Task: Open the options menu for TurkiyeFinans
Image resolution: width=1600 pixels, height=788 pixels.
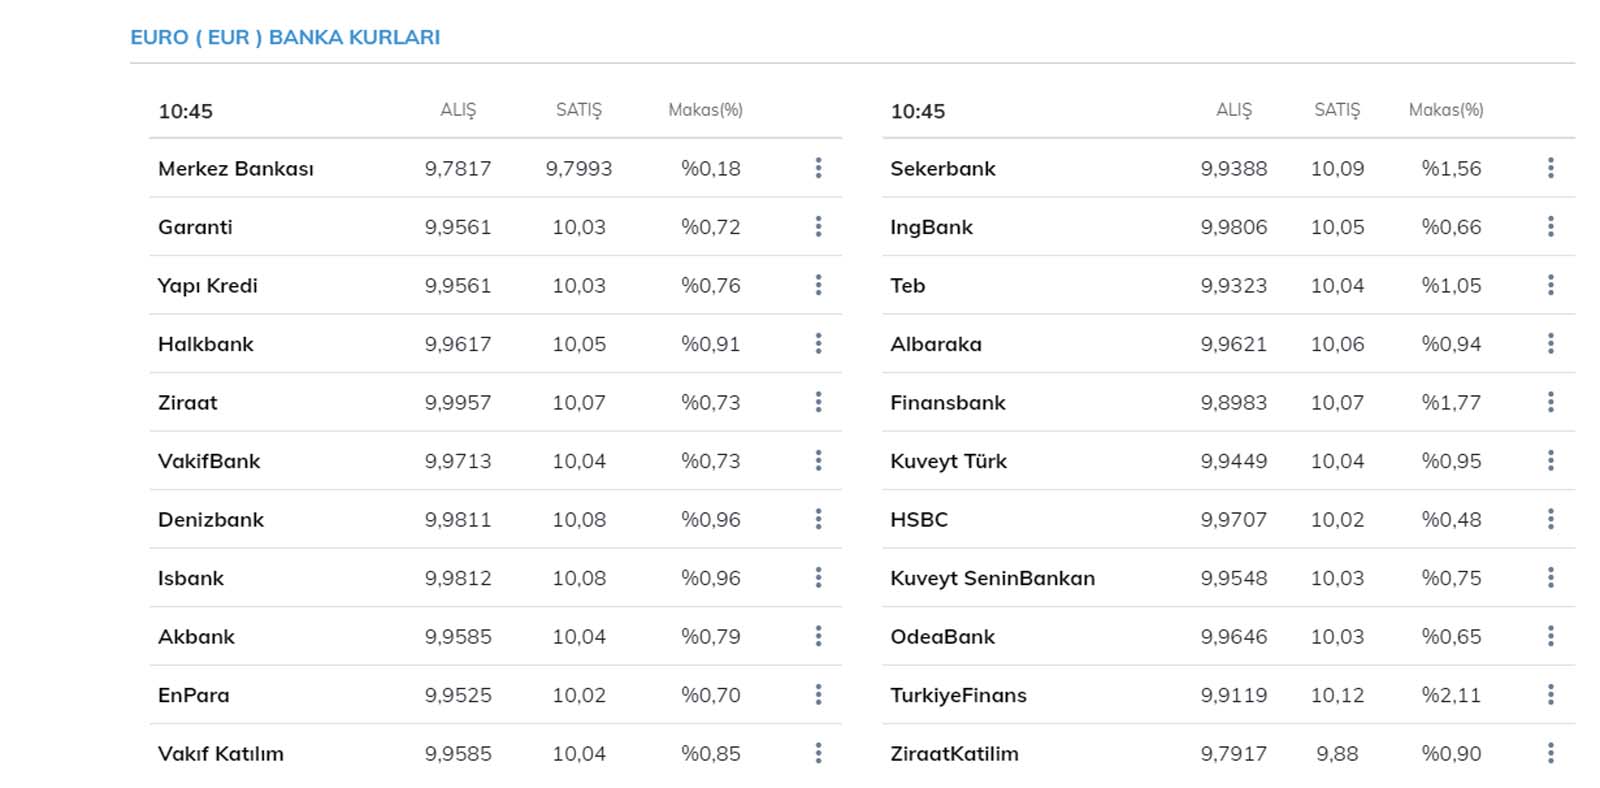Action: (x=1550, y=695)
